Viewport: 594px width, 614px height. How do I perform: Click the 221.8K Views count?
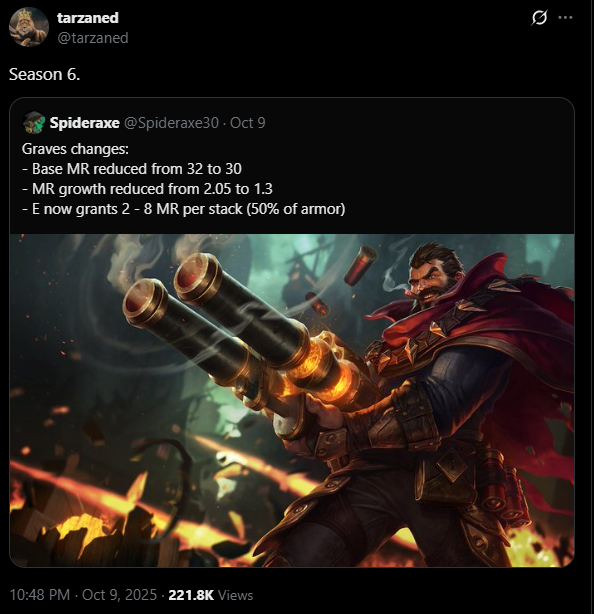pyautogui.click(x=211, y=595)
